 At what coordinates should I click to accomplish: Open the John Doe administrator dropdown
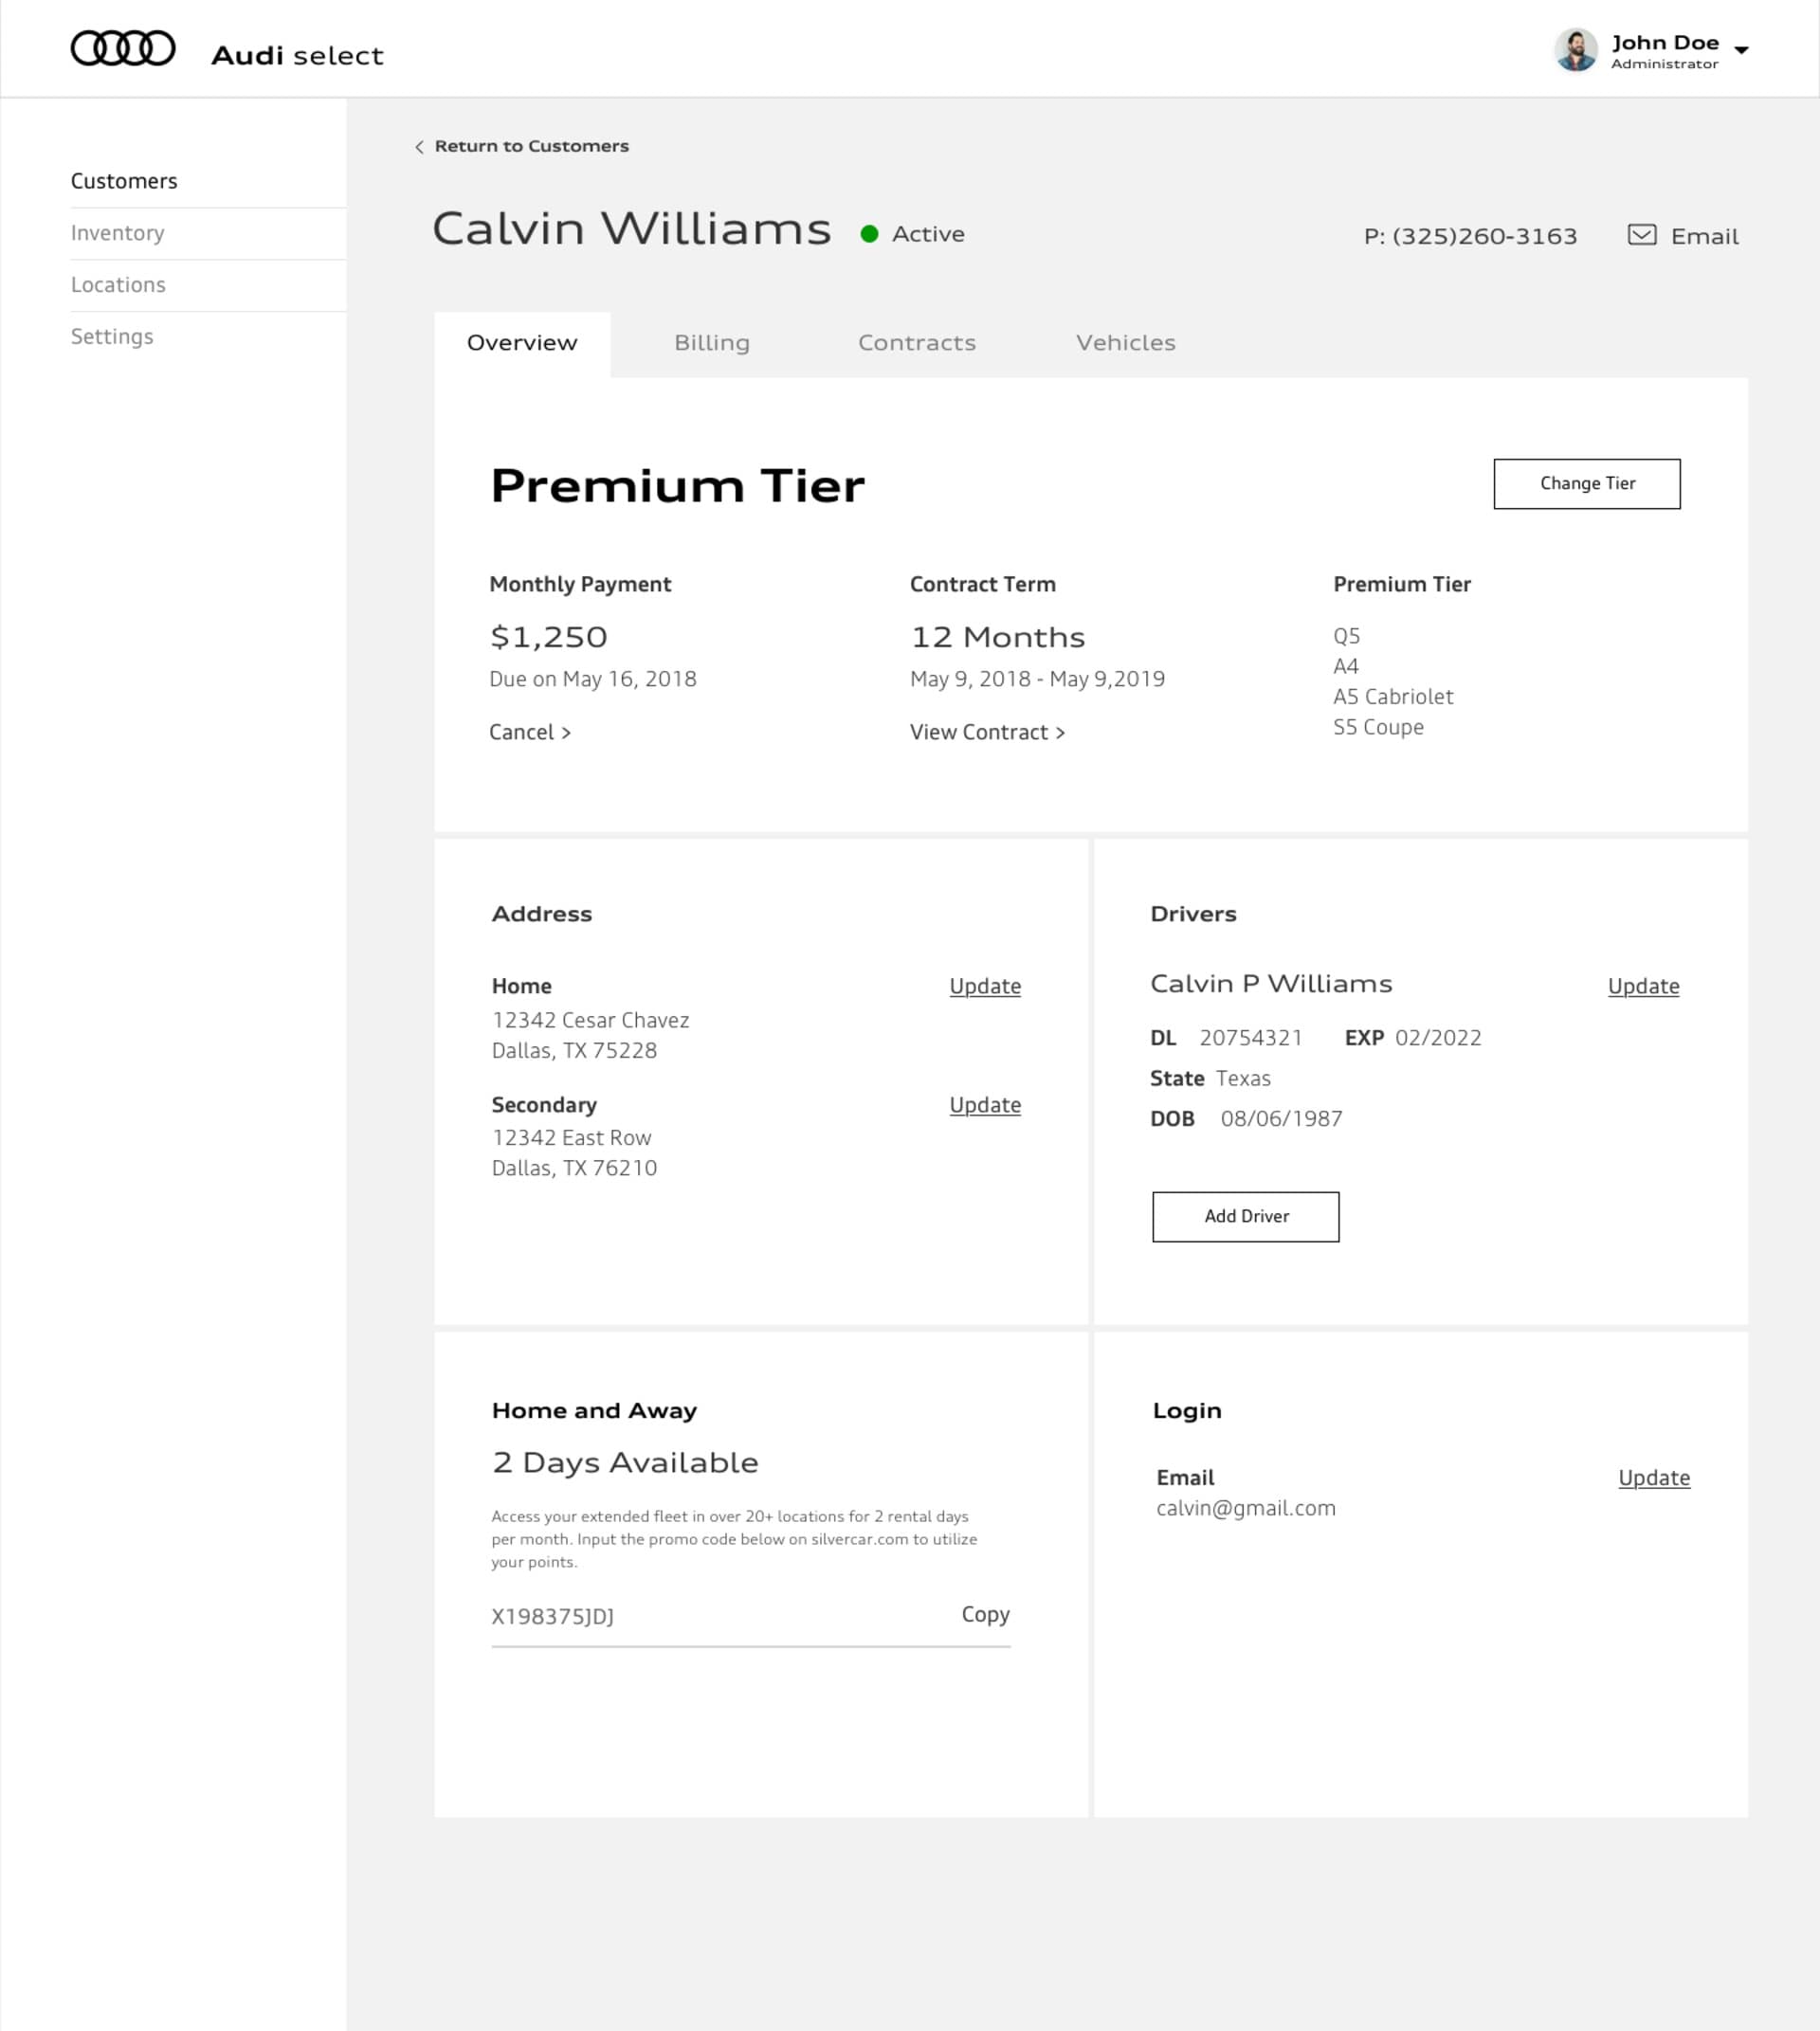1742,49
